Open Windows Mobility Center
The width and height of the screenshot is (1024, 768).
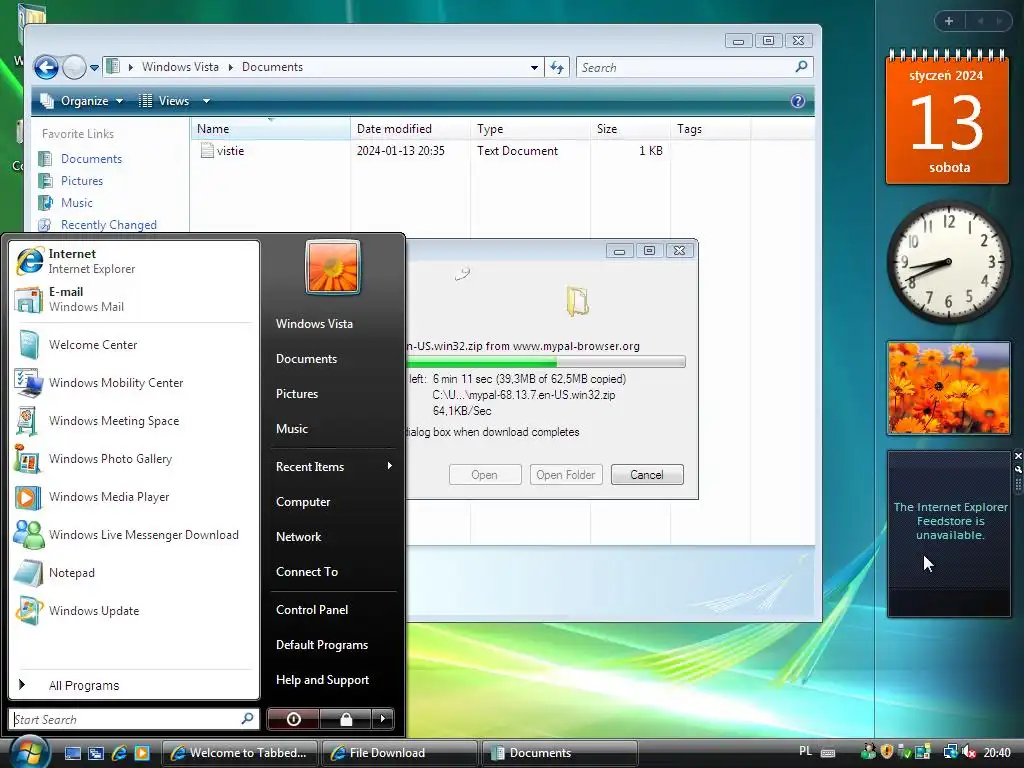pyautogui.click(x=134, y=383)
